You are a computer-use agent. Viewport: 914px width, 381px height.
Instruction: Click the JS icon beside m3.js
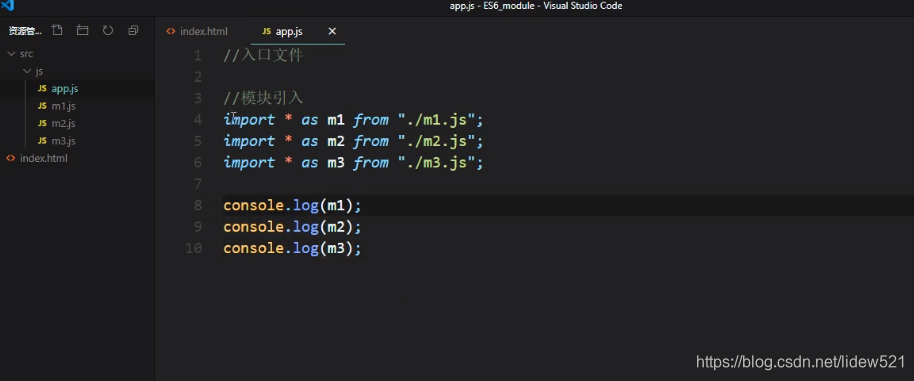[42, 141]
